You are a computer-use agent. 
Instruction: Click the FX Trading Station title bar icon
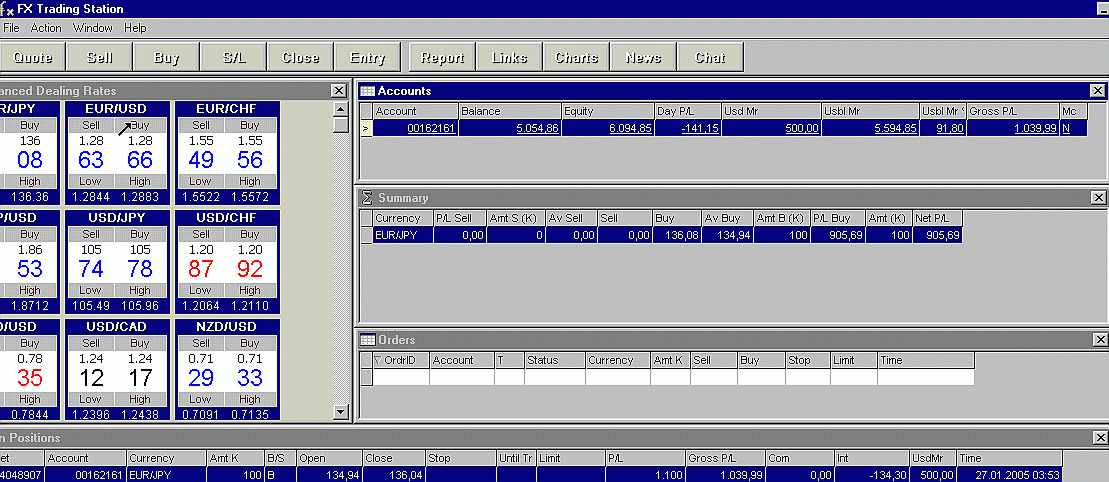(x=8, y=9)
